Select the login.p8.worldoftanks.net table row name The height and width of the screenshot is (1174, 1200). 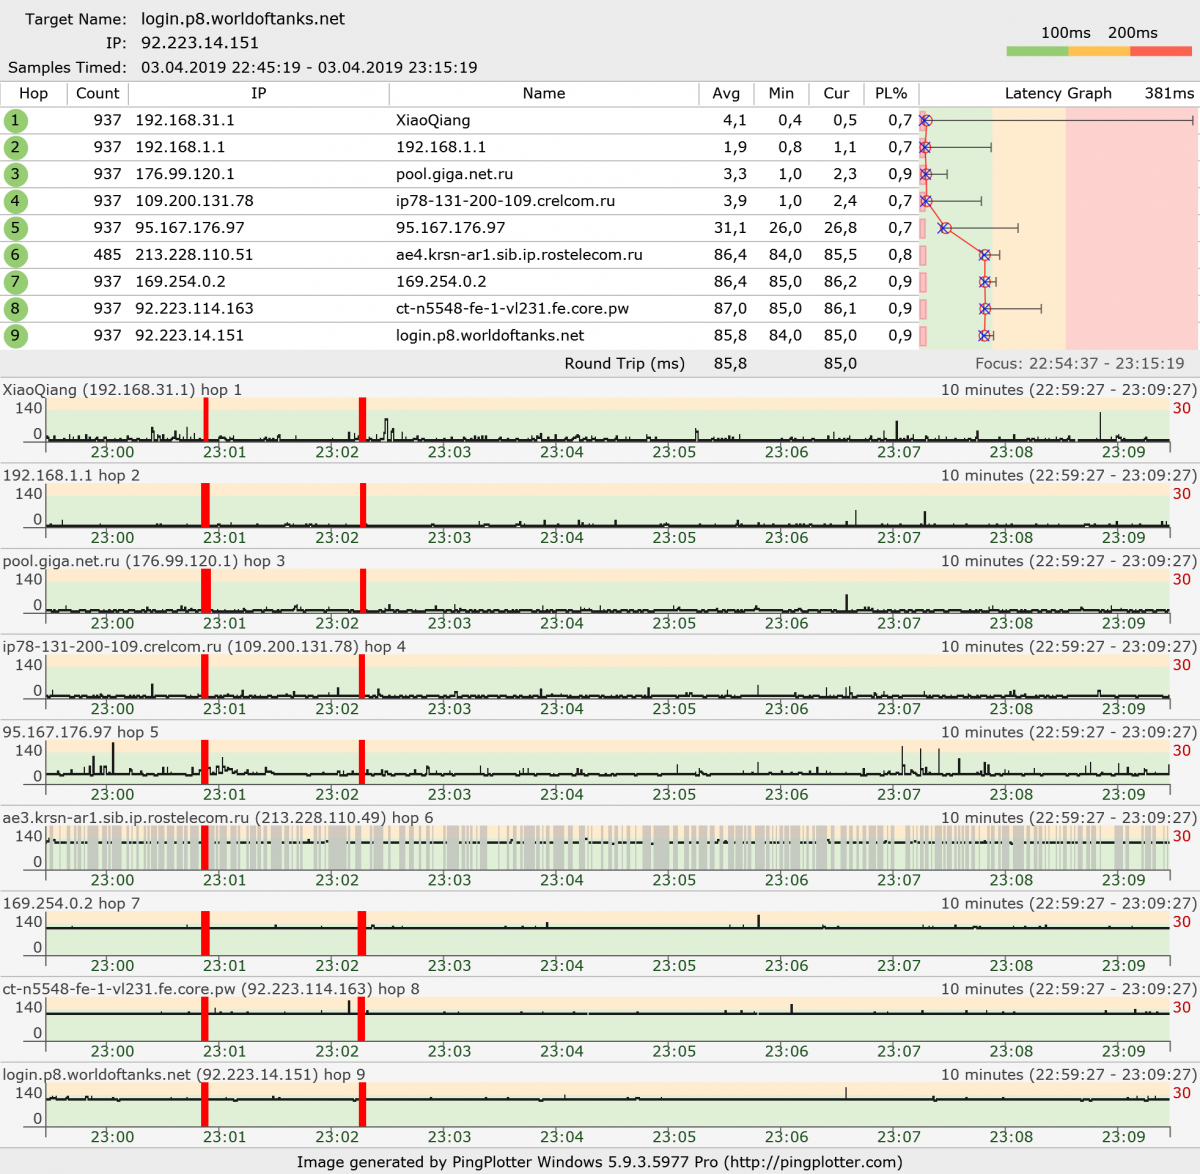pyautogui.click(x=490, y=336)
